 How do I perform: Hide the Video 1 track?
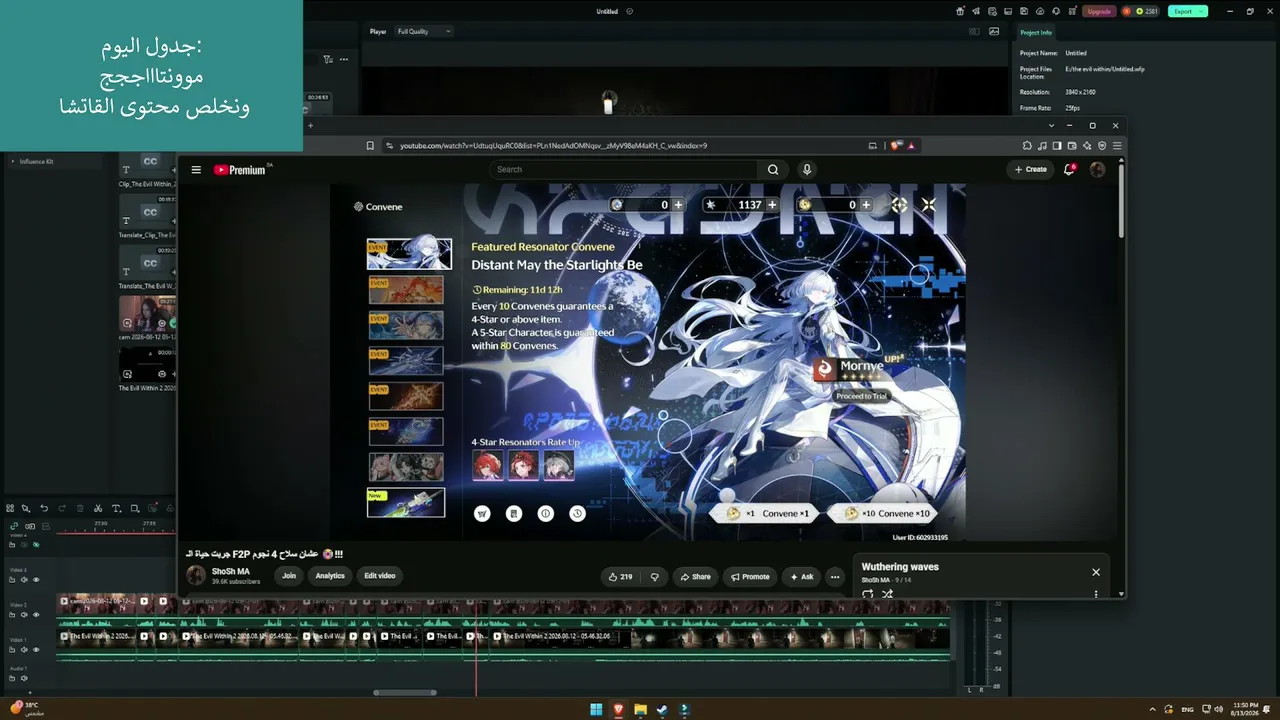36,650
